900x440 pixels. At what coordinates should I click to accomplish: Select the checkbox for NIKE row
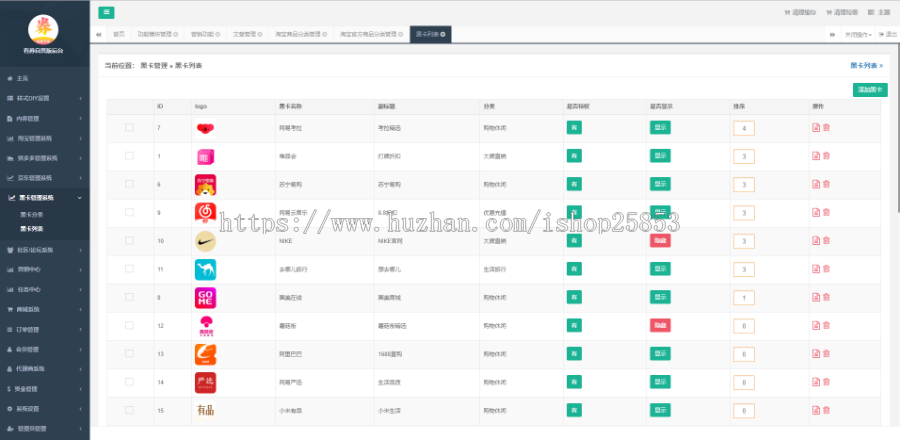pos(129,241)
